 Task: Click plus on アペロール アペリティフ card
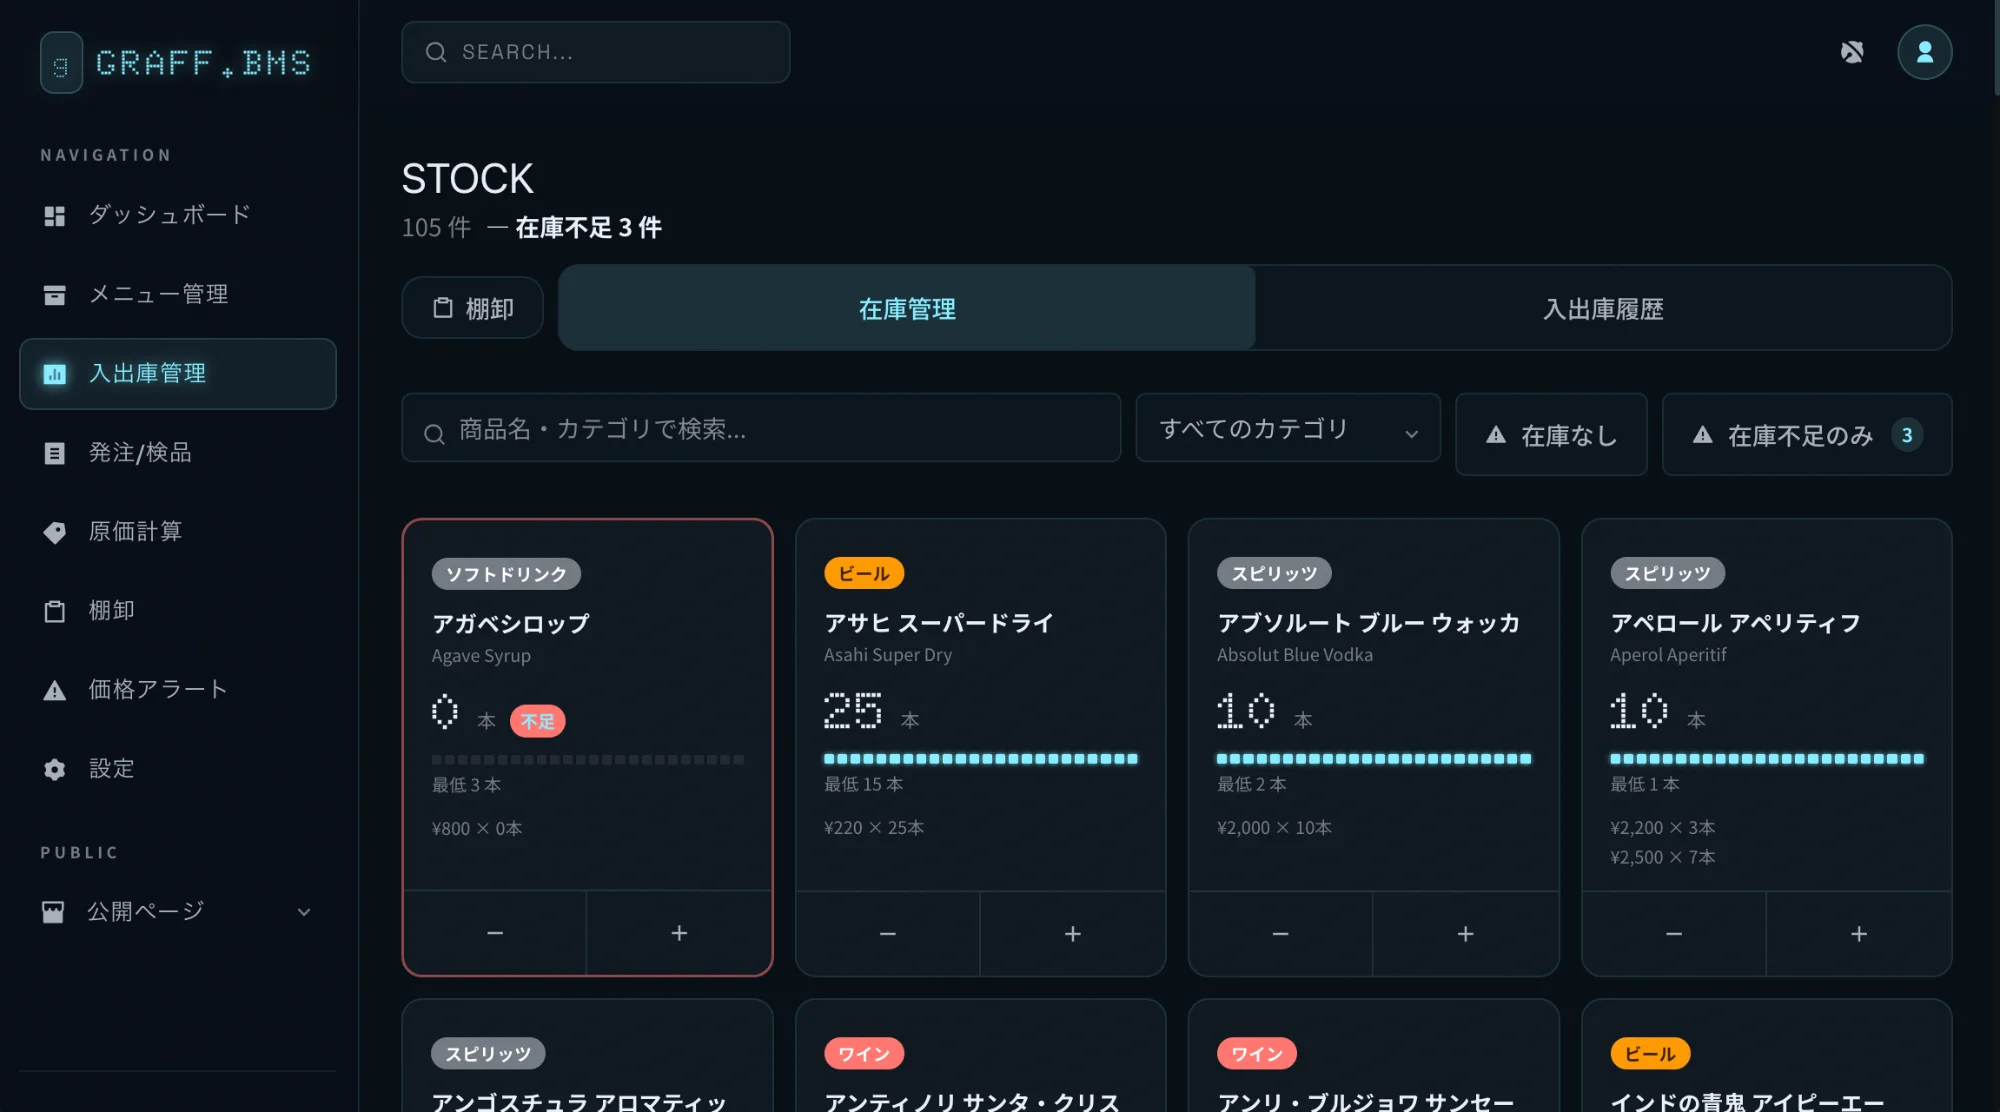tap(1859, 934)
